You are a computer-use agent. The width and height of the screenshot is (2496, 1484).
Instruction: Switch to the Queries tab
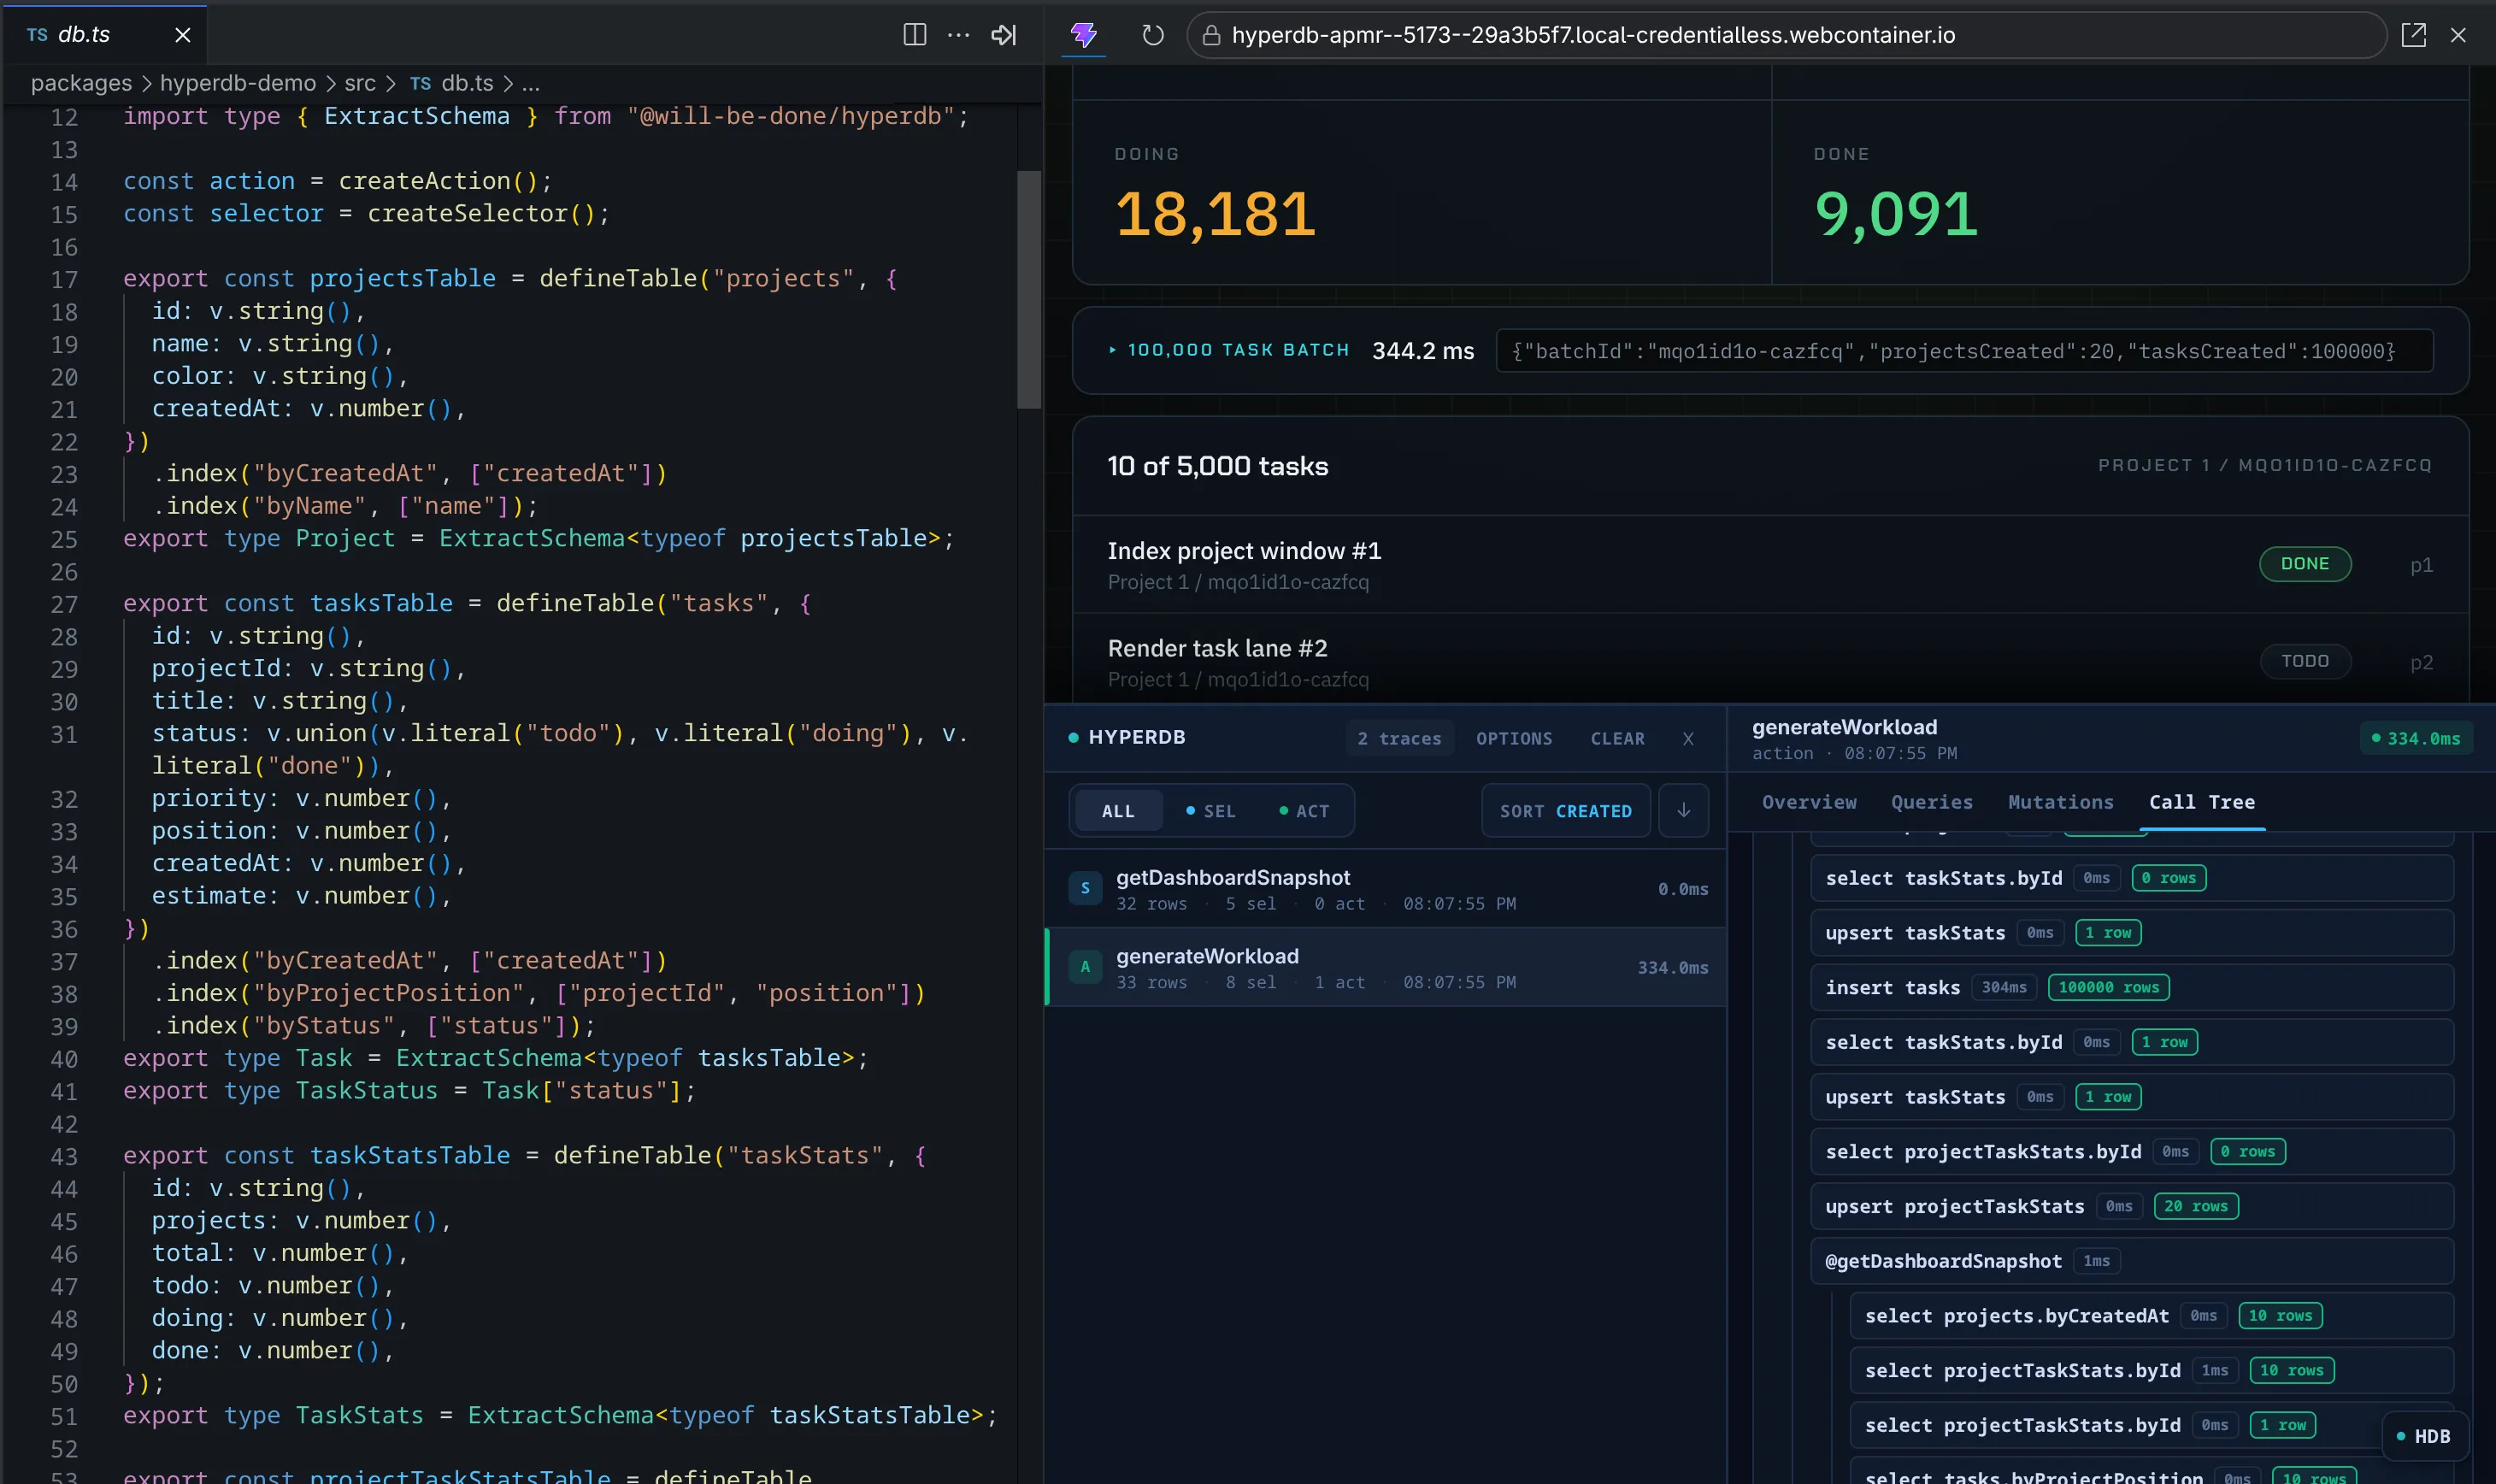(1931, 802)
